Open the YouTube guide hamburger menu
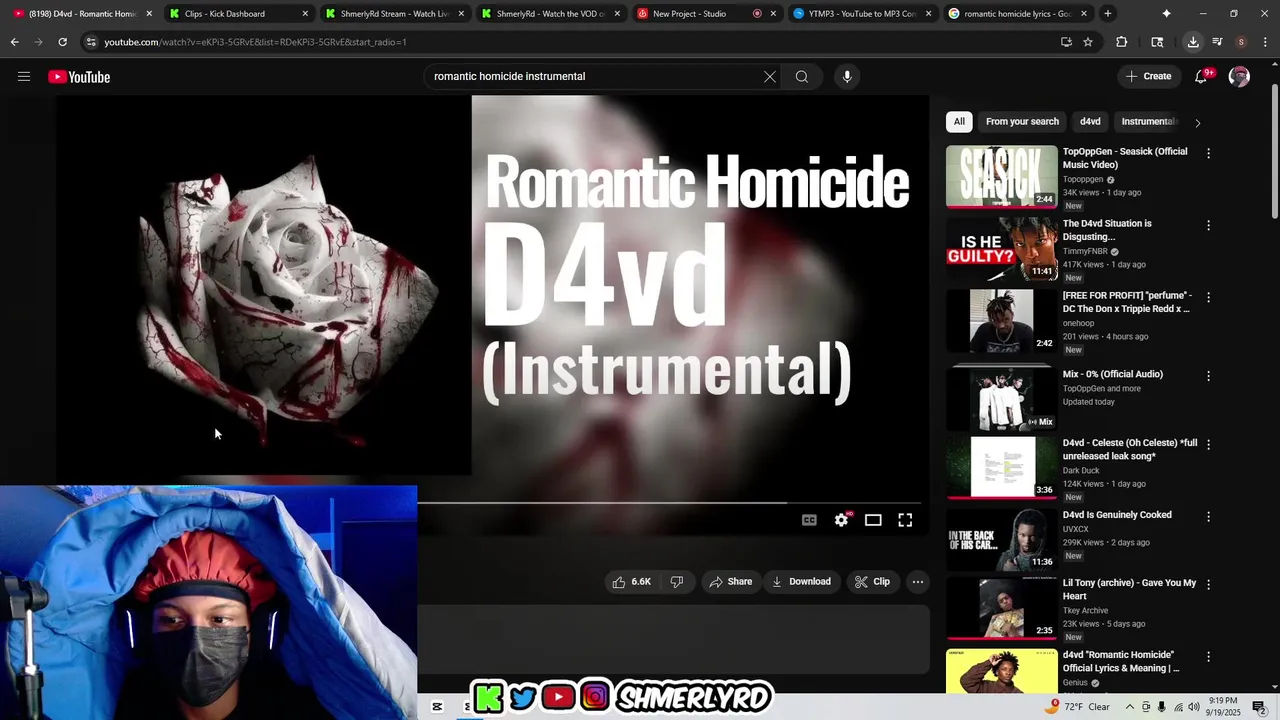The image size is (1280, 720). pyautogui.click(x=24, y=77)
